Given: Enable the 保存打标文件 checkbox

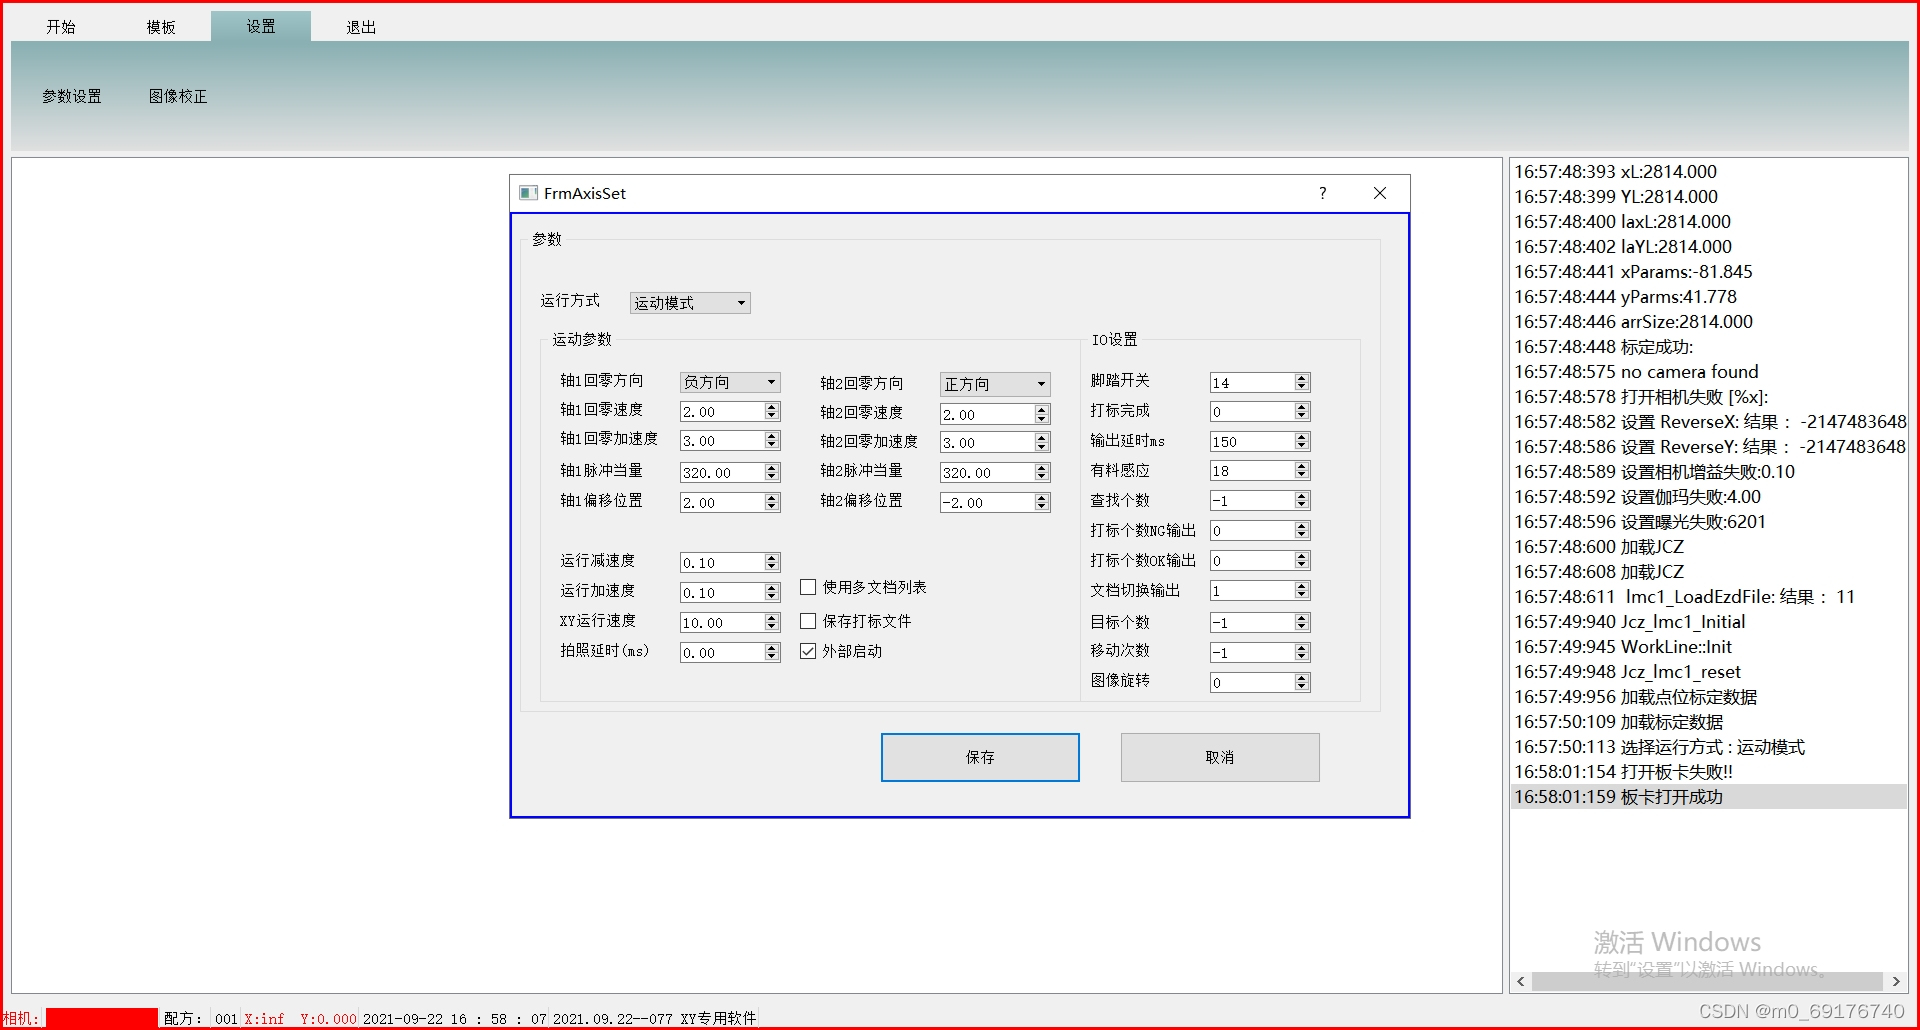Looking at the screenshot, I should [808, 621].
